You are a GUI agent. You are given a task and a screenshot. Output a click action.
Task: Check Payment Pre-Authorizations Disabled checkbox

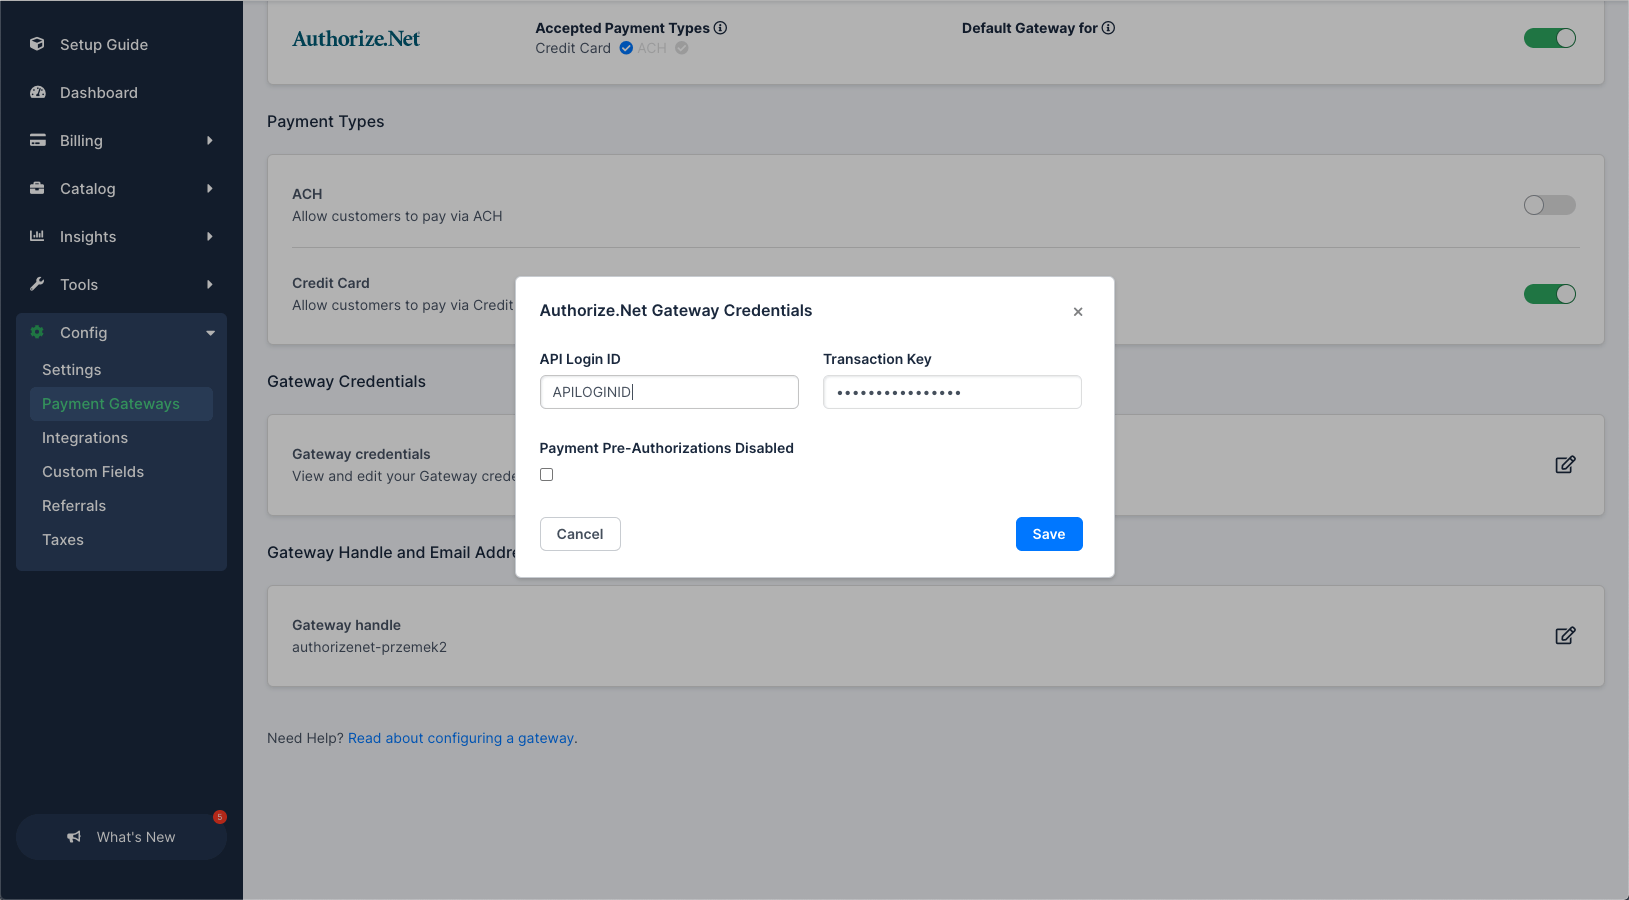546,475
